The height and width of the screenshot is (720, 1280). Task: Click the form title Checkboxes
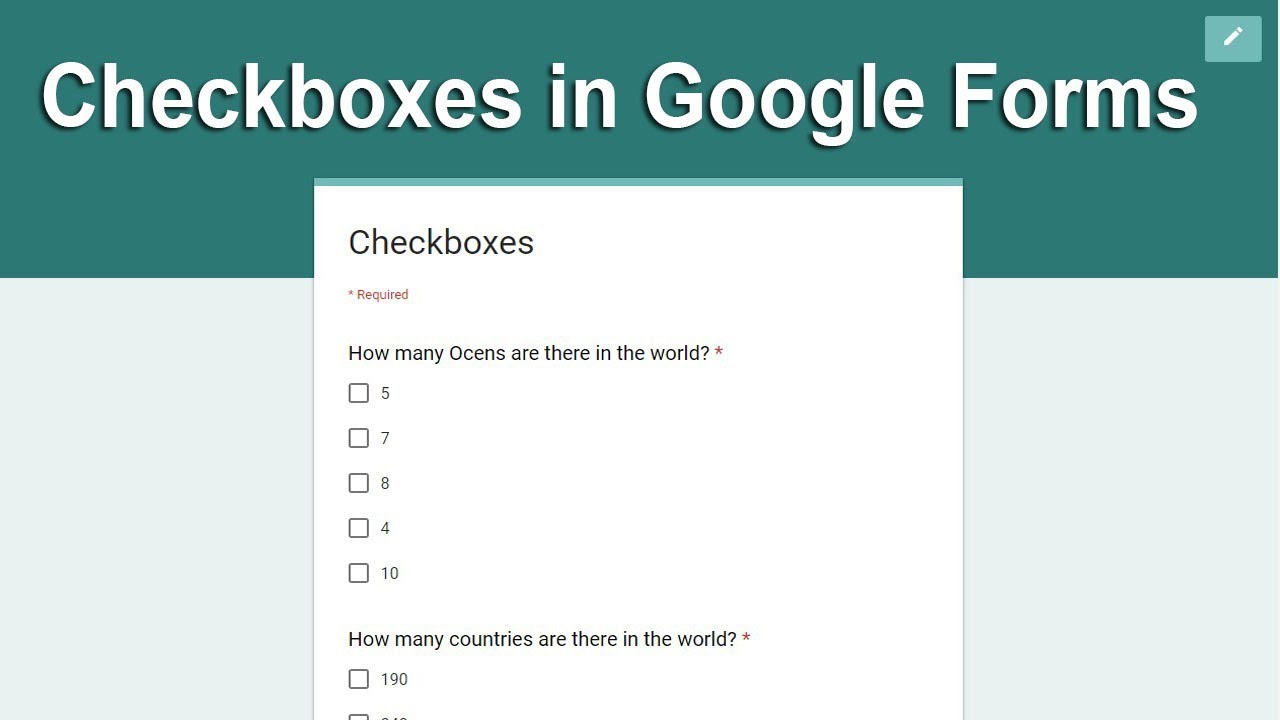pyautogui.click(x=441, y=242)
